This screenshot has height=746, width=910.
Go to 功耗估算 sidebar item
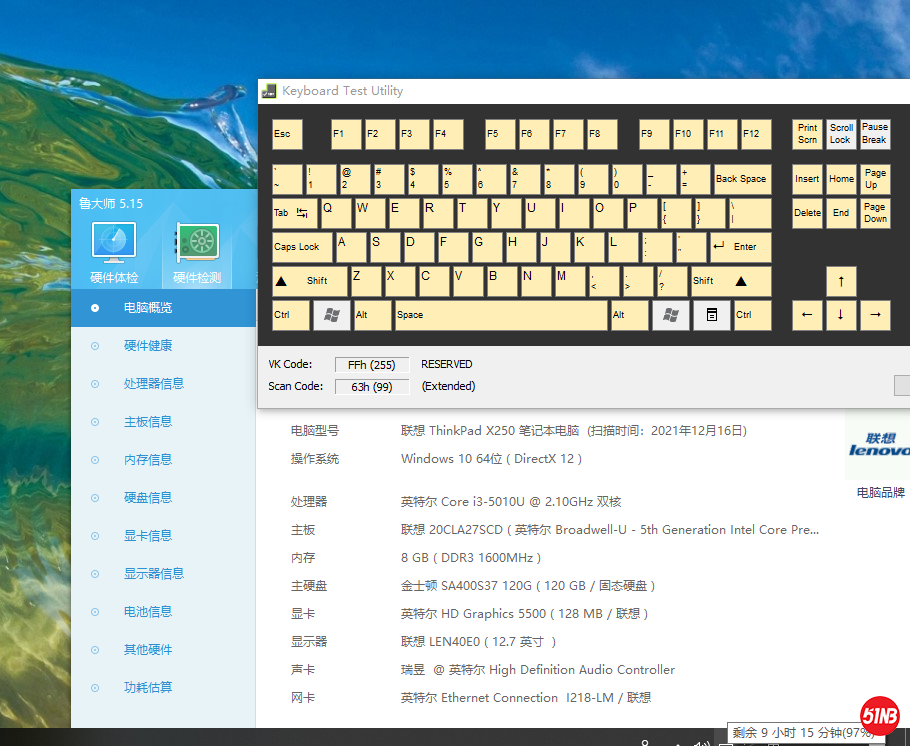[147, 688]
